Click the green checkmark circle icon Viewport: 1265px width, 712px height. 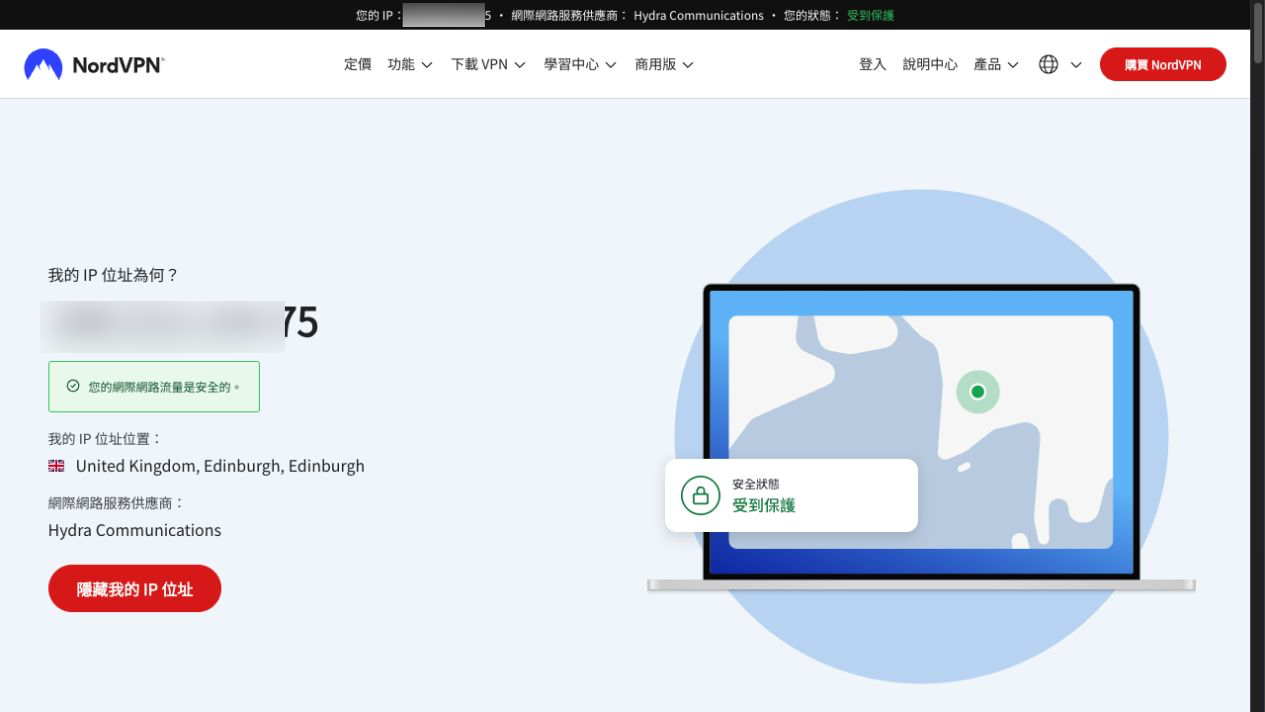point(72,386)
